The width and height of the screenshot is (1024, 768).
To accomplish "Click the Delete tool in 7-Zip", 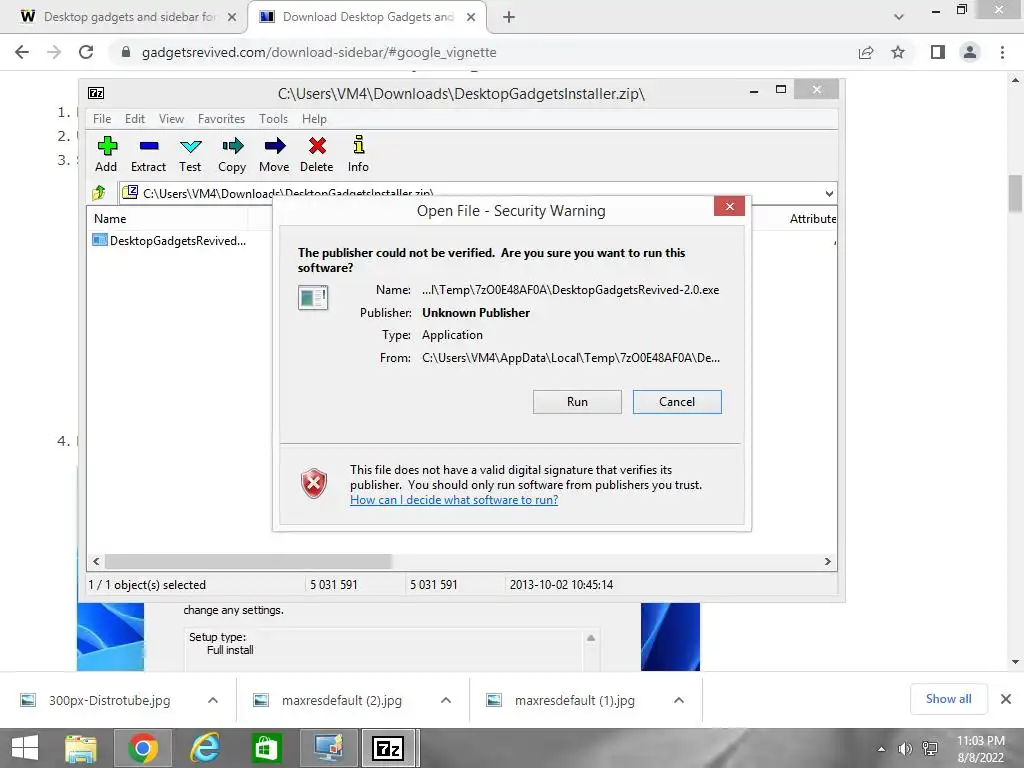I will [317, 154].
